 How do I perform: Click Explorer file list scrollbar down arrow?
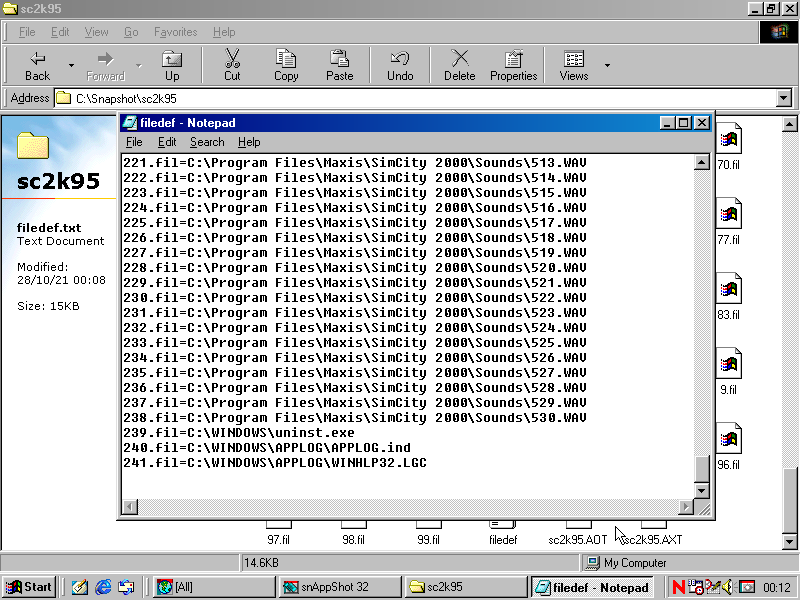(789, 542)
